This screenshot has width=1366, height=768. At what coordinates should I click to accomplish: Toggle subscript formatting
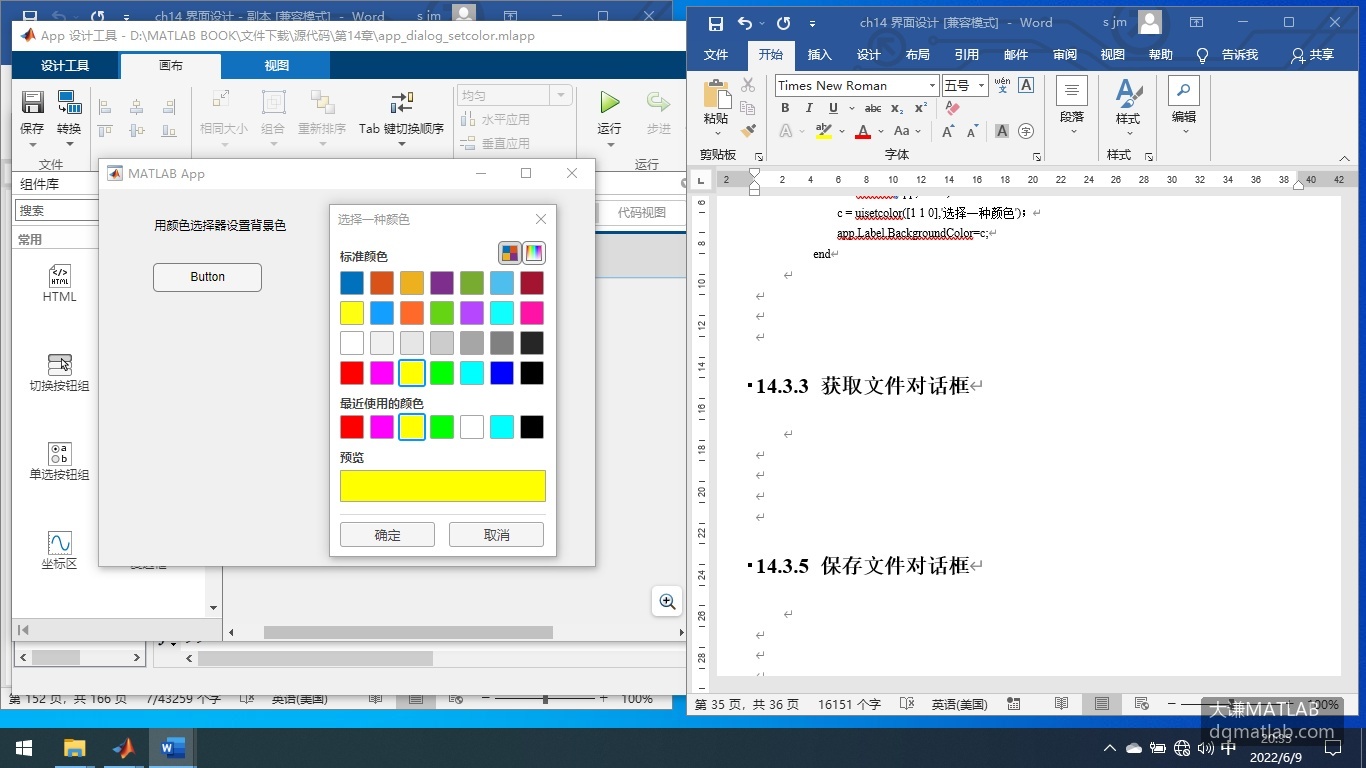[897, 108]
